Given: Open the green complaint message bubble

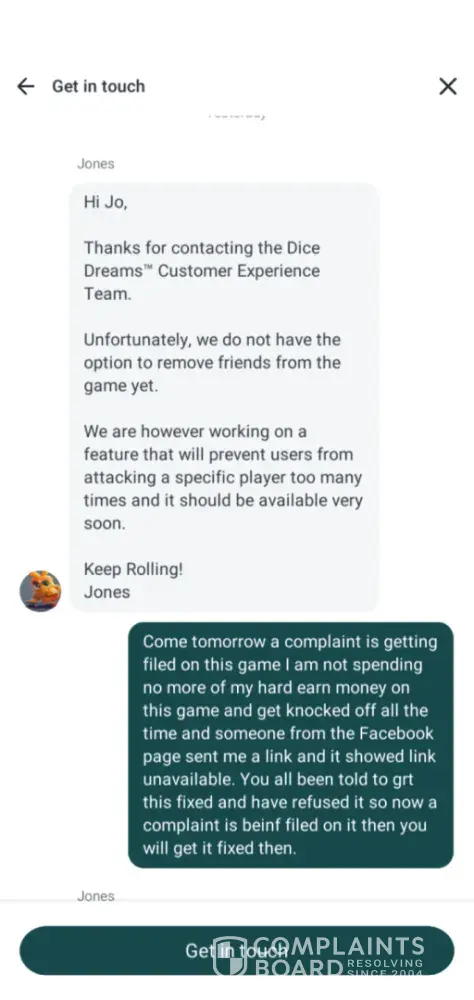Looking at the screenshot, I should tap(291, 745).
